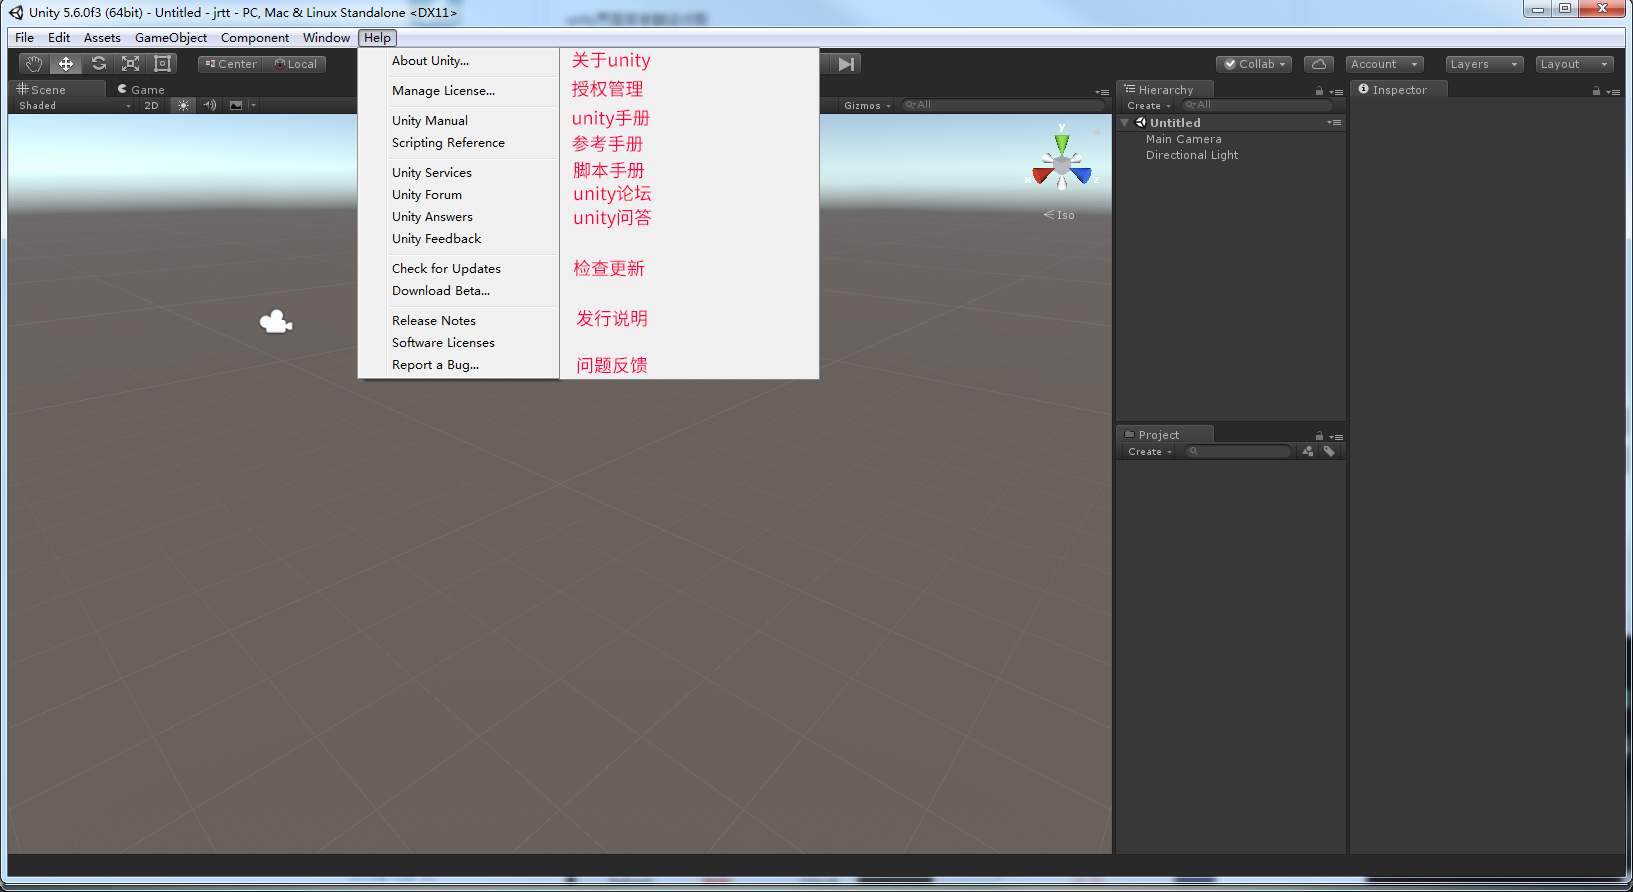Toggle scene lighting with the sun icon
1633x892 pixels.
183,105
